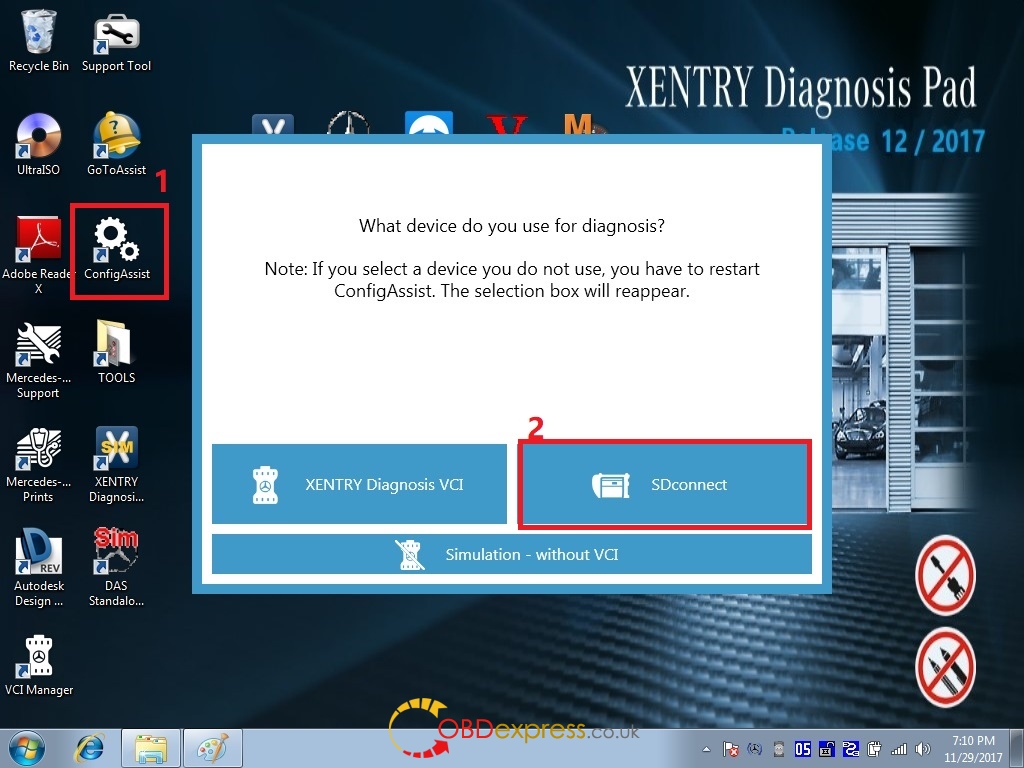Image resolution: width=1024 pixels, height=768 pixels.
Task: Open XENTRY Diagnosis Sim desktop icon
Action: 117,454
